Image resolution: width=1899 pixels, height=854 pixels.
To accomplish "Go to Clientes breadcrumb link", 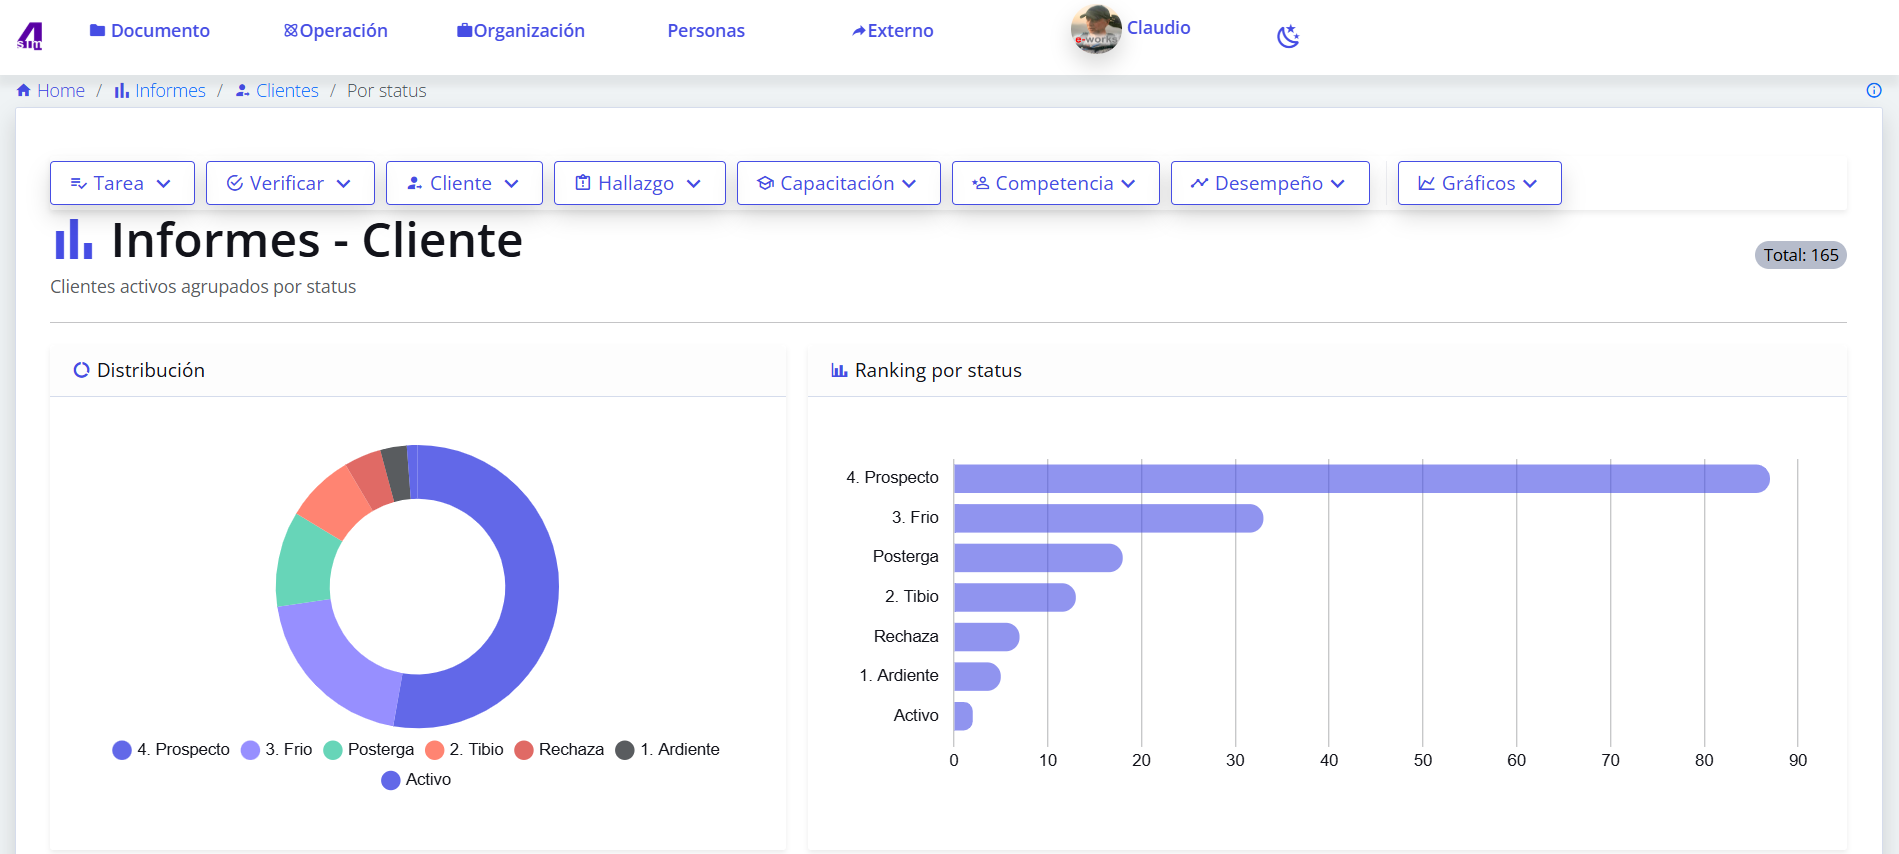I will pyautogui.click(x=287, y=91).
